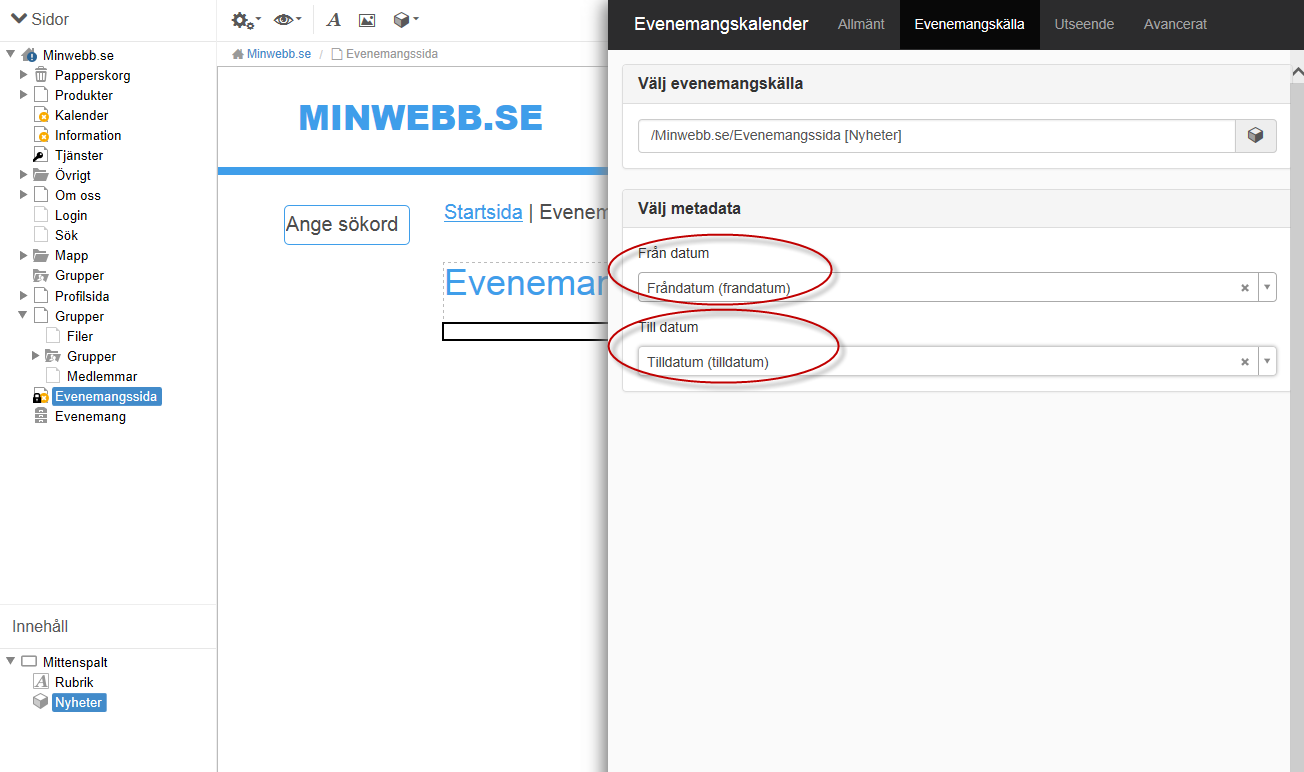The image size is (1304, 772).
Task: Select Evenemangssida in the page tree
Action: [x=106, y=397]
